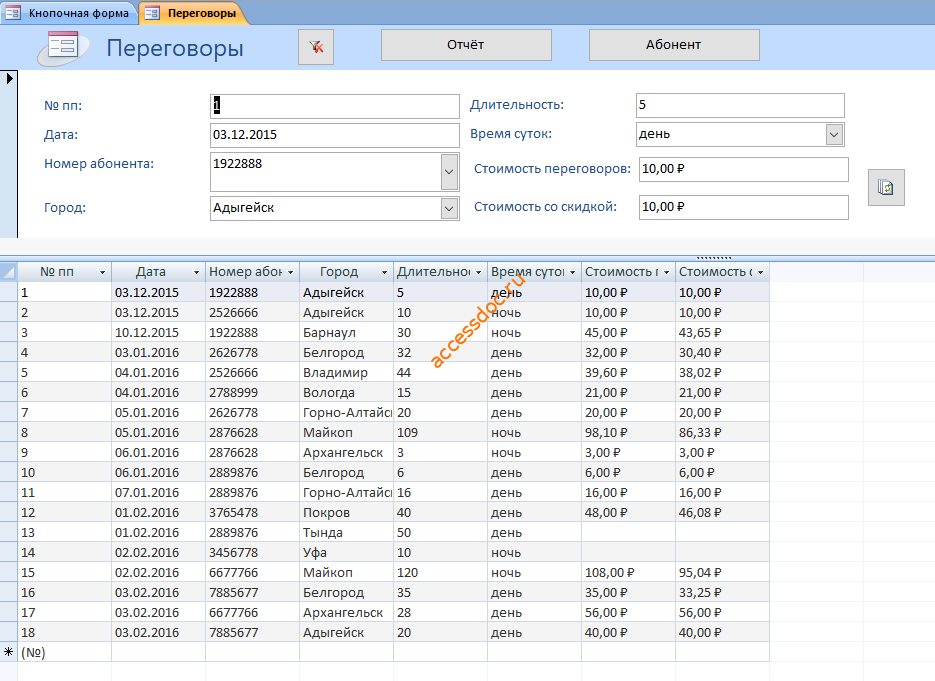Click the 3765478 subscriber number cell
Image resolution: width=935 pixels, height=681 pixels.
point(252,513)
